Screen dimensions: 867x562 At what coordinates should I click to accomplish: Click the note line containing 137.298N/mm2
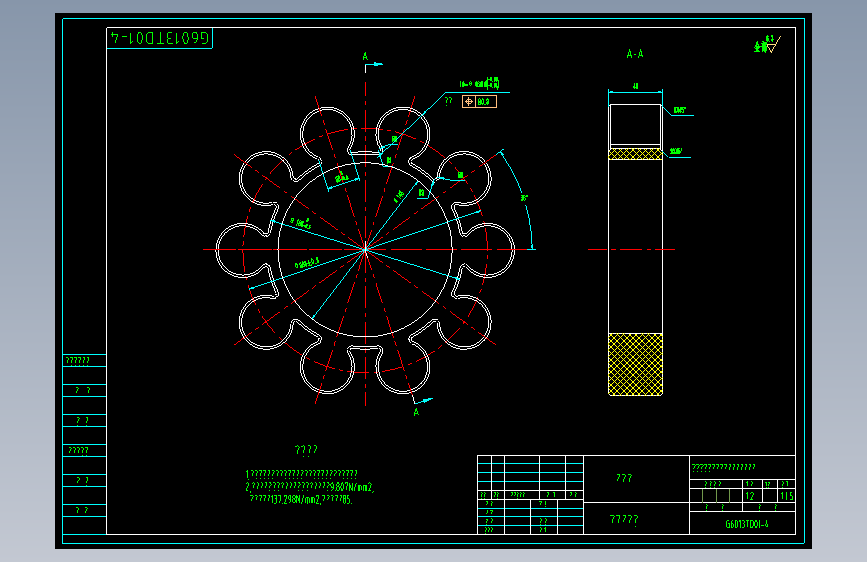click(301, 499)
